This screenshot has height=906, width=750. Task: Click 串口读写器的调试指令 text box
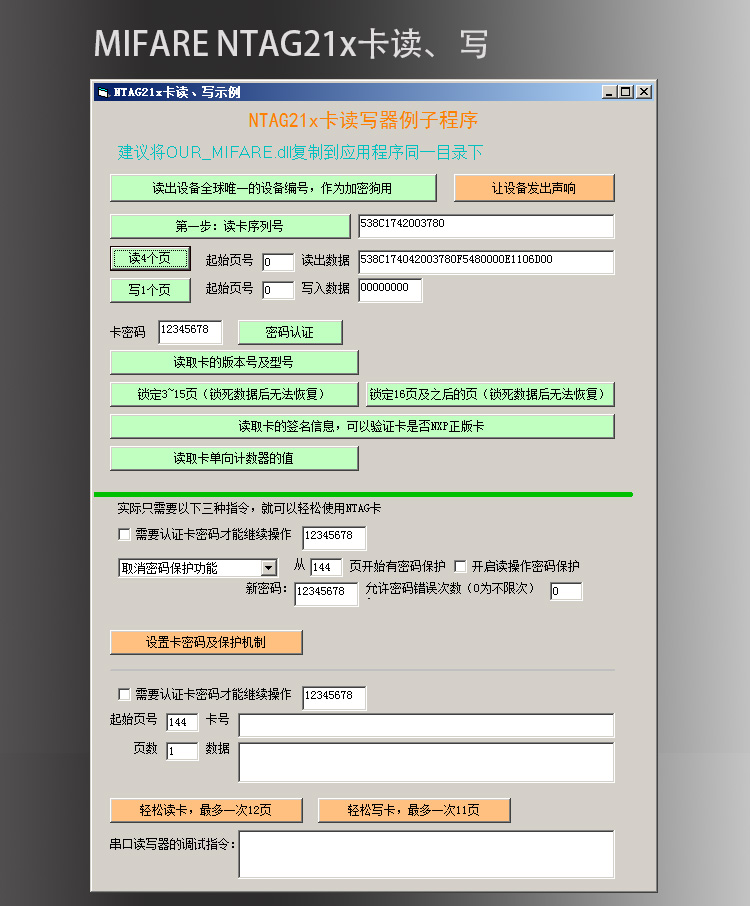pos(426,855)
